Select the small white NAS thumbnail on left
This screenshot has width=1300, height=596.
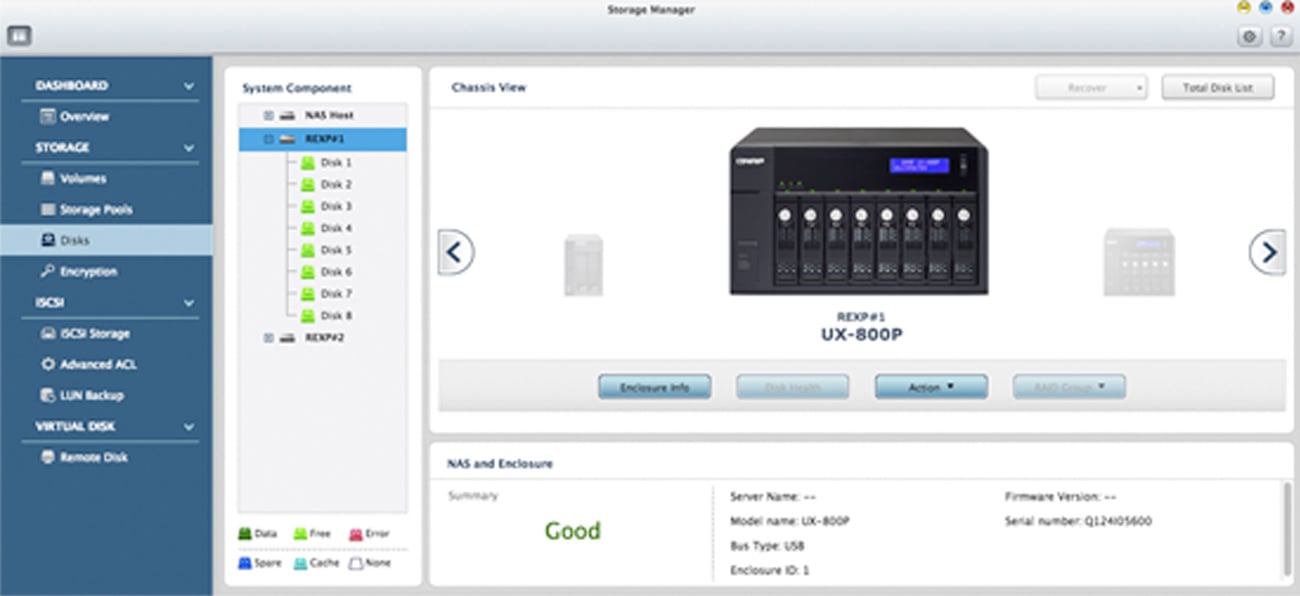click(x=583, y=264)
